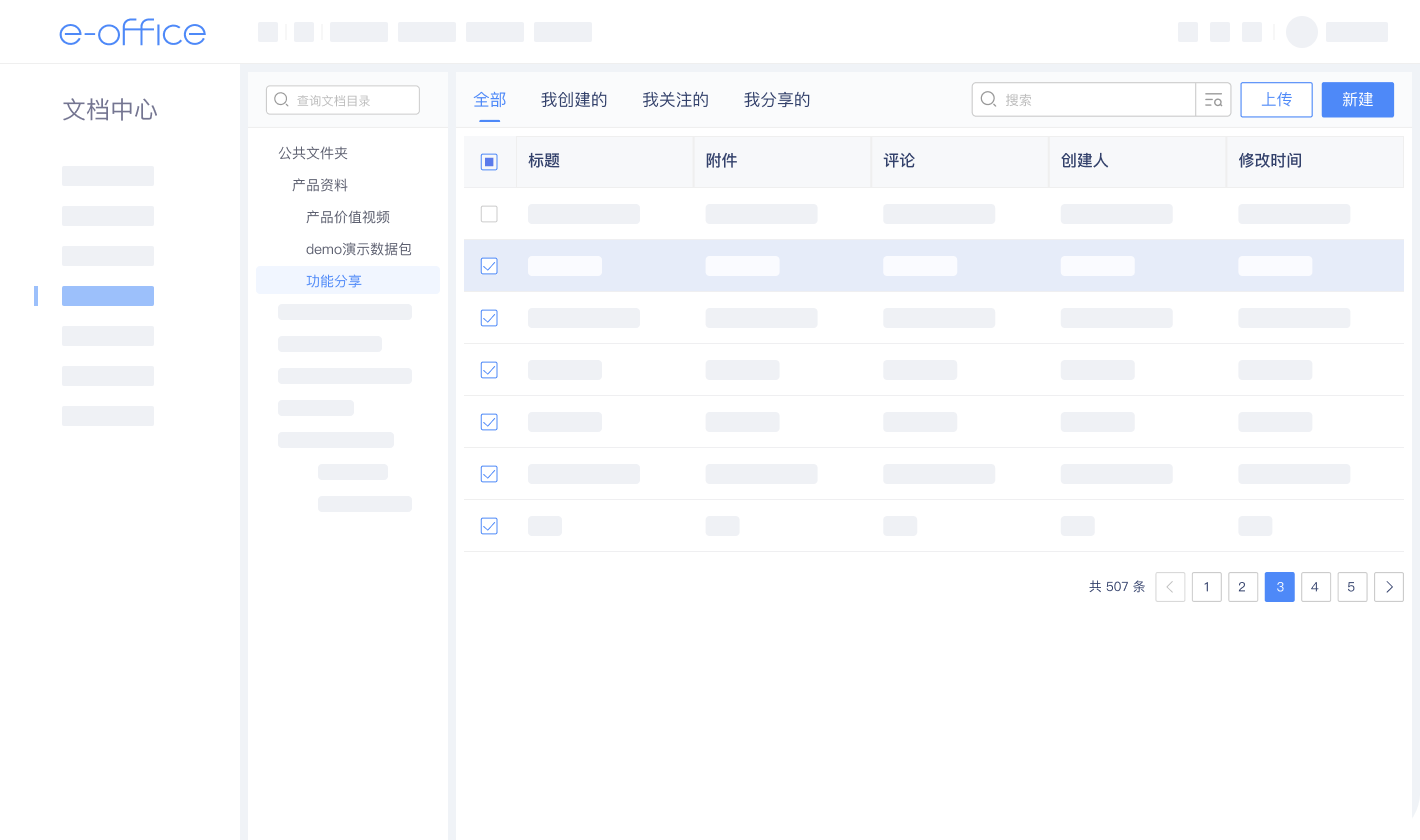Viewport: 1420px width, 840px height.
Task: Uncheck the highlighted row's checkbox
Action: pyautogui.click(x=489, y=266)
